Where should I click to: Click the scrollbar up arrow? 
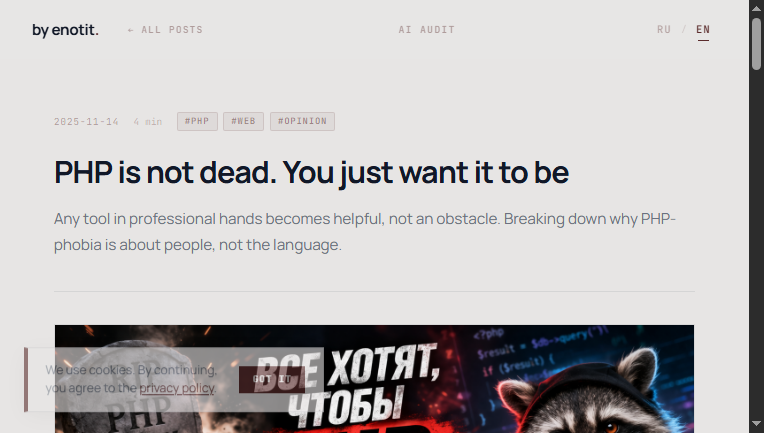coord(756,8)
